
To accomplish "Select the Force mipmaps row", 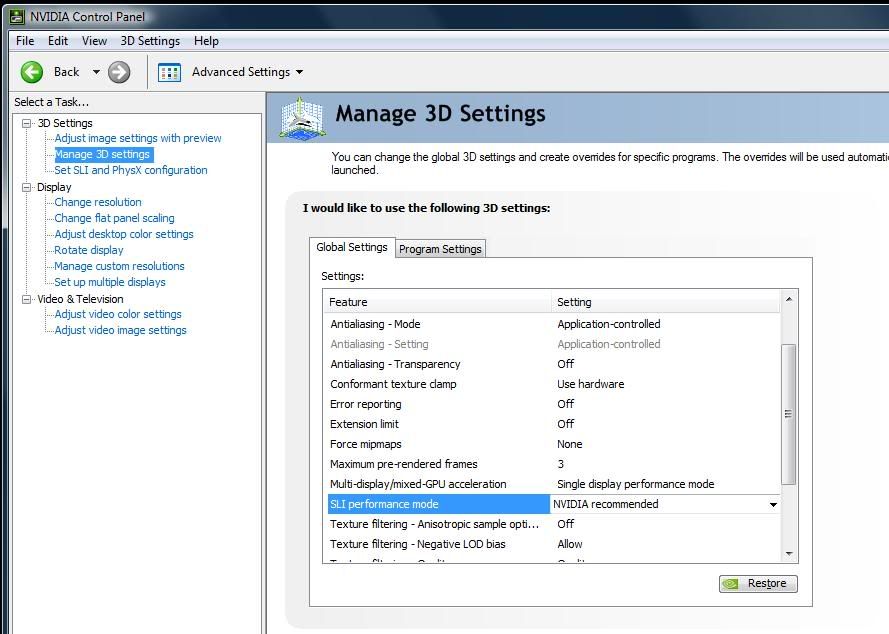I will [554, 444].
